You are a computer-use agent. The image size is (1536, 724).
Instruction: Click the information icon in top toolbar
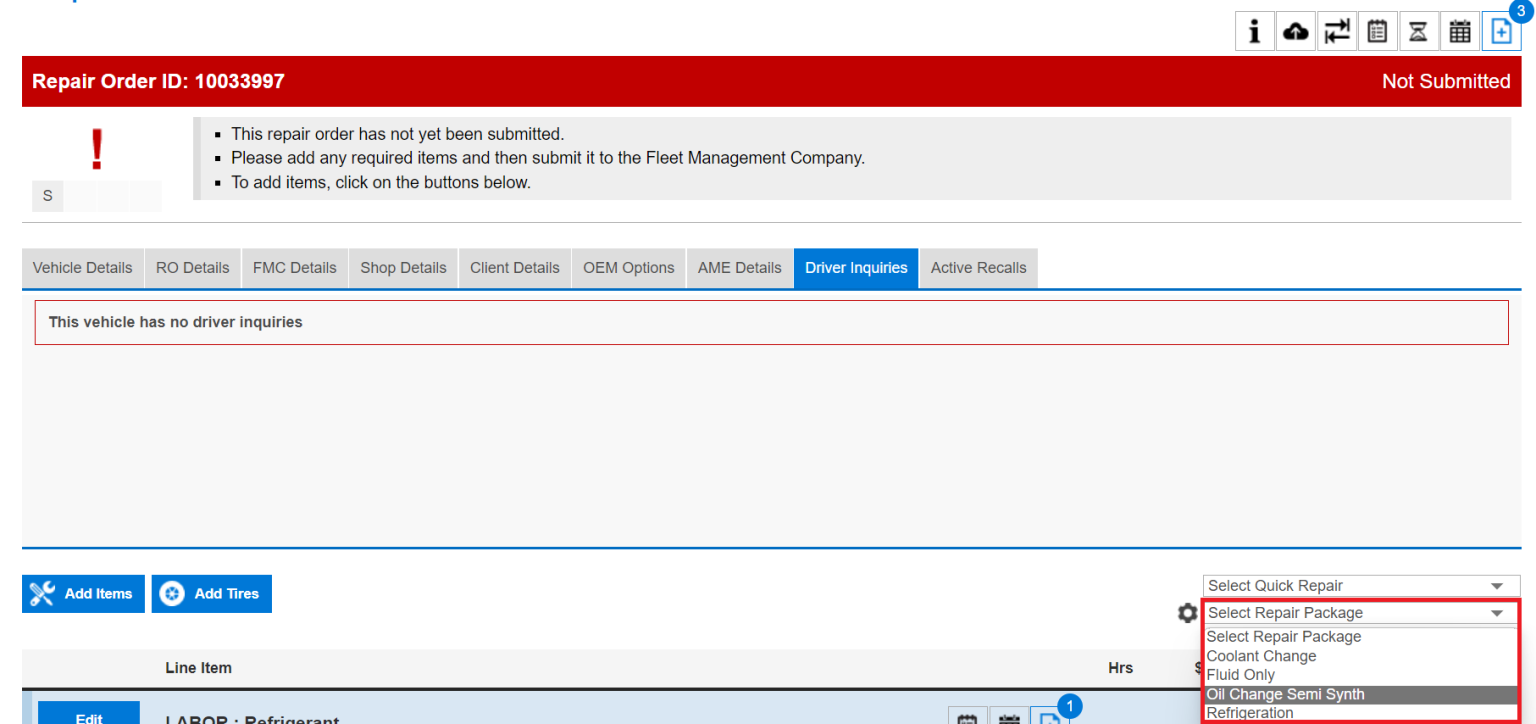[1254, 32]
